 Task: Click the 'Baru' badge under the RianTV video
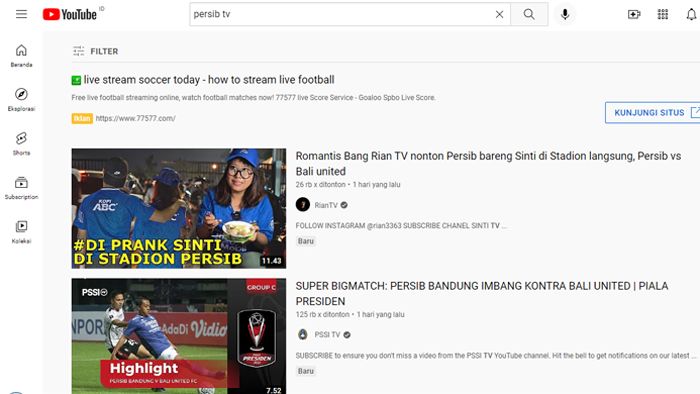point(306,241)
